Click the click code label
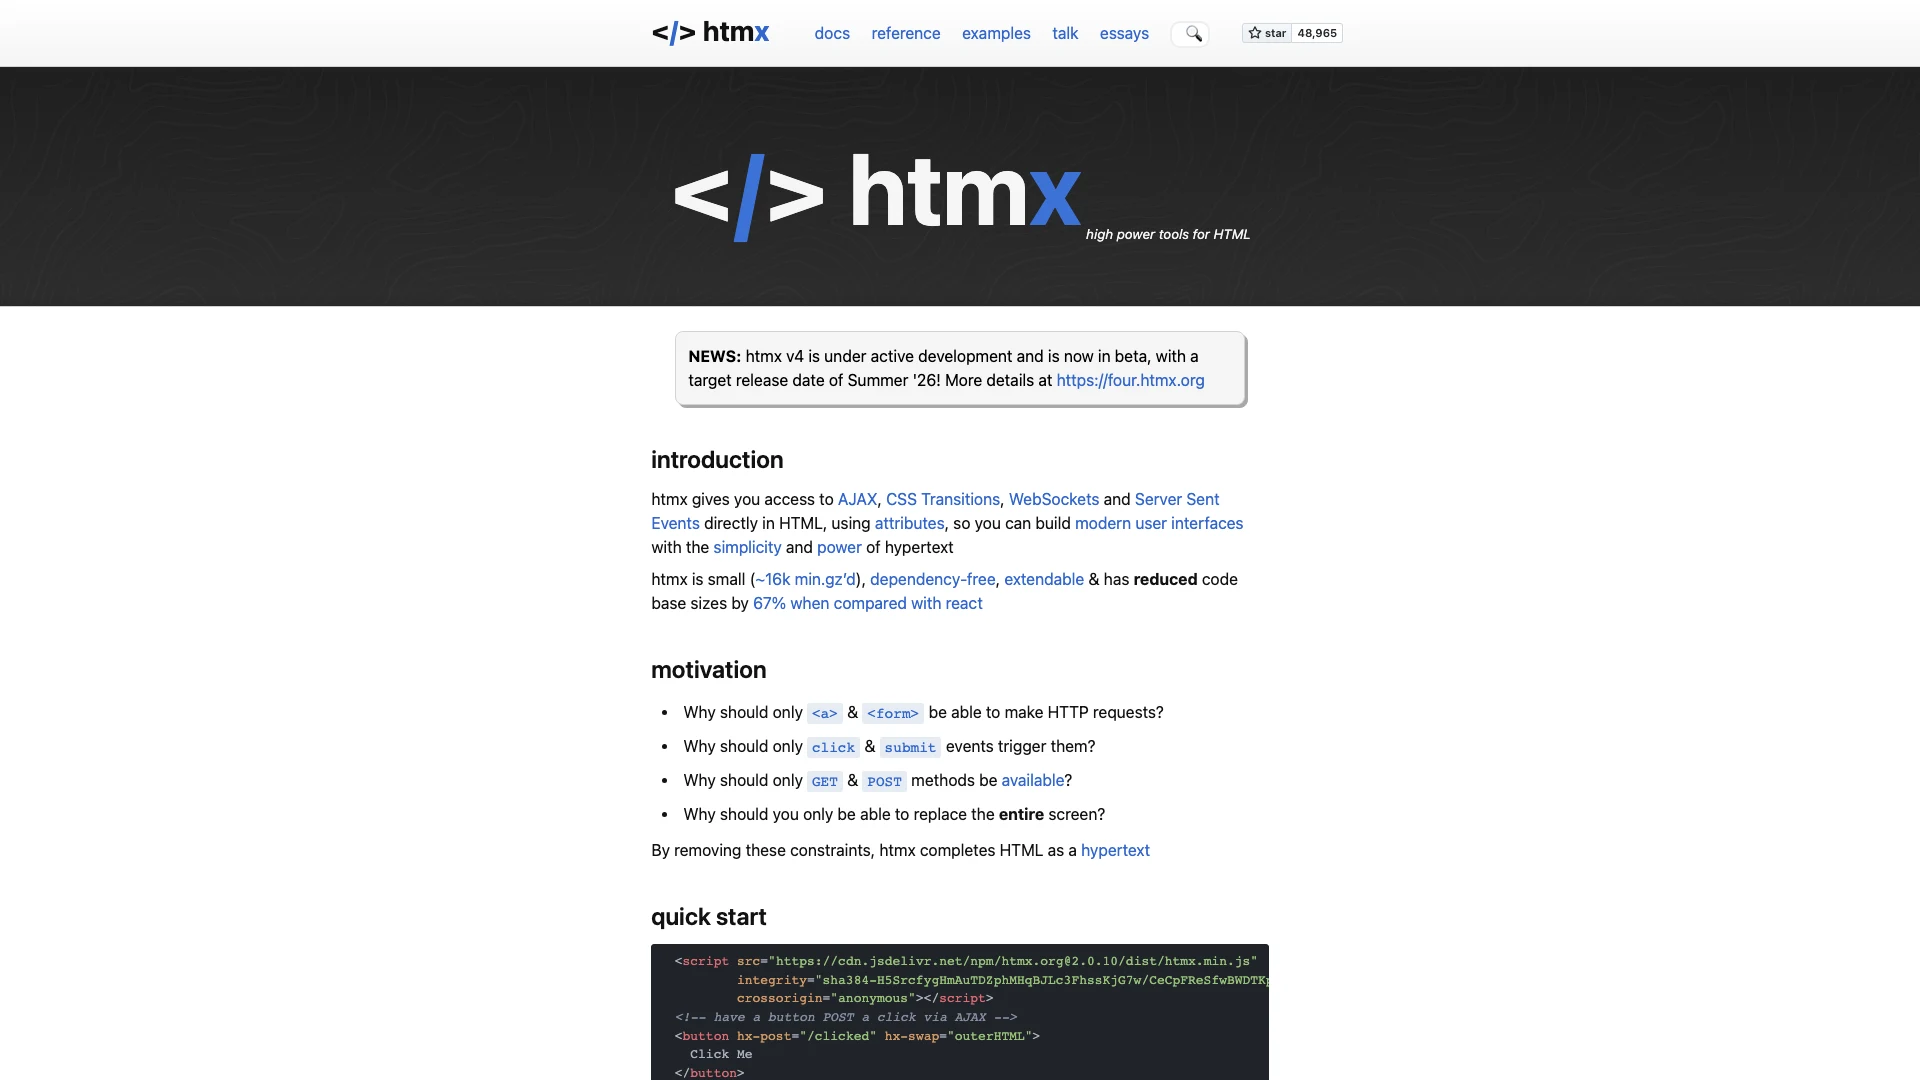The image size is (1920, 1080). (x=833, y=747)
